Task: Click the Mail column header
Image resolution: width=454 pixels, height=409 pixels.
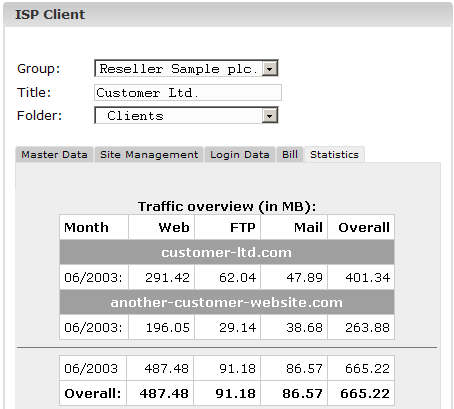Action: [x=294, y=227]
